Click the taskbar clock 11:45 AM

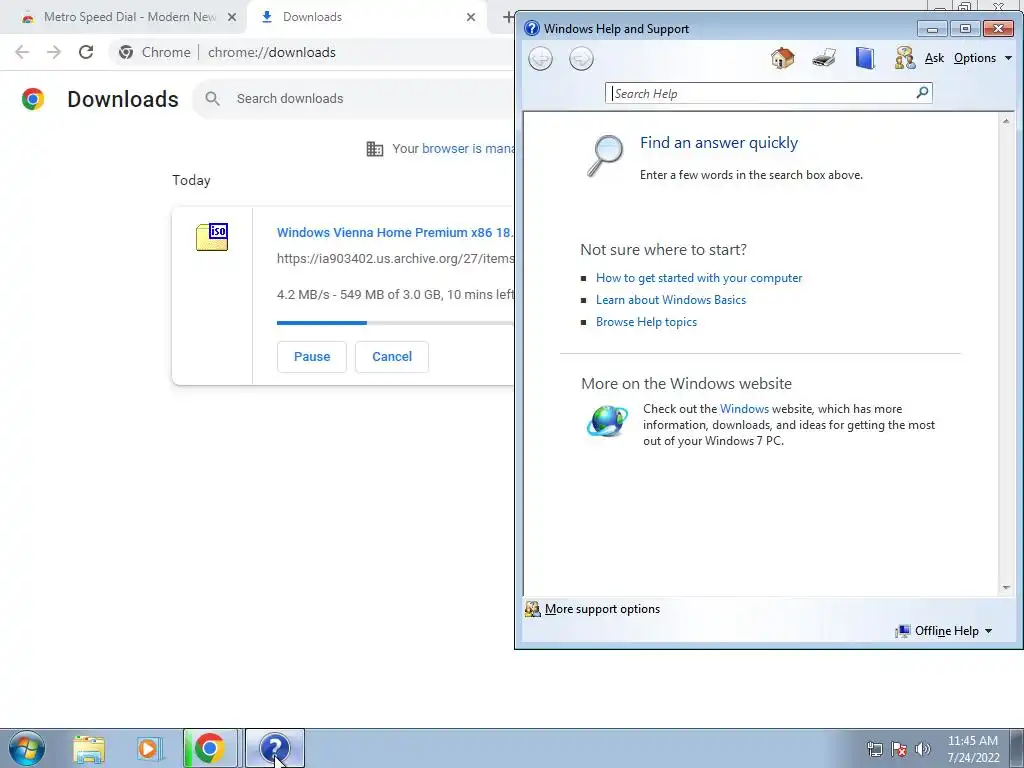(x=972, y=749)
